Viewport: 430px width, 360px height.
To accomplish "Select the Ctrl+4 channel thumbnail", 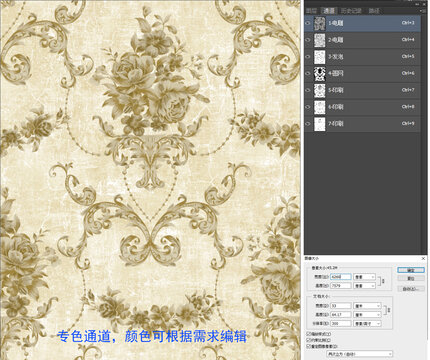I will click(x=320, y=40).
